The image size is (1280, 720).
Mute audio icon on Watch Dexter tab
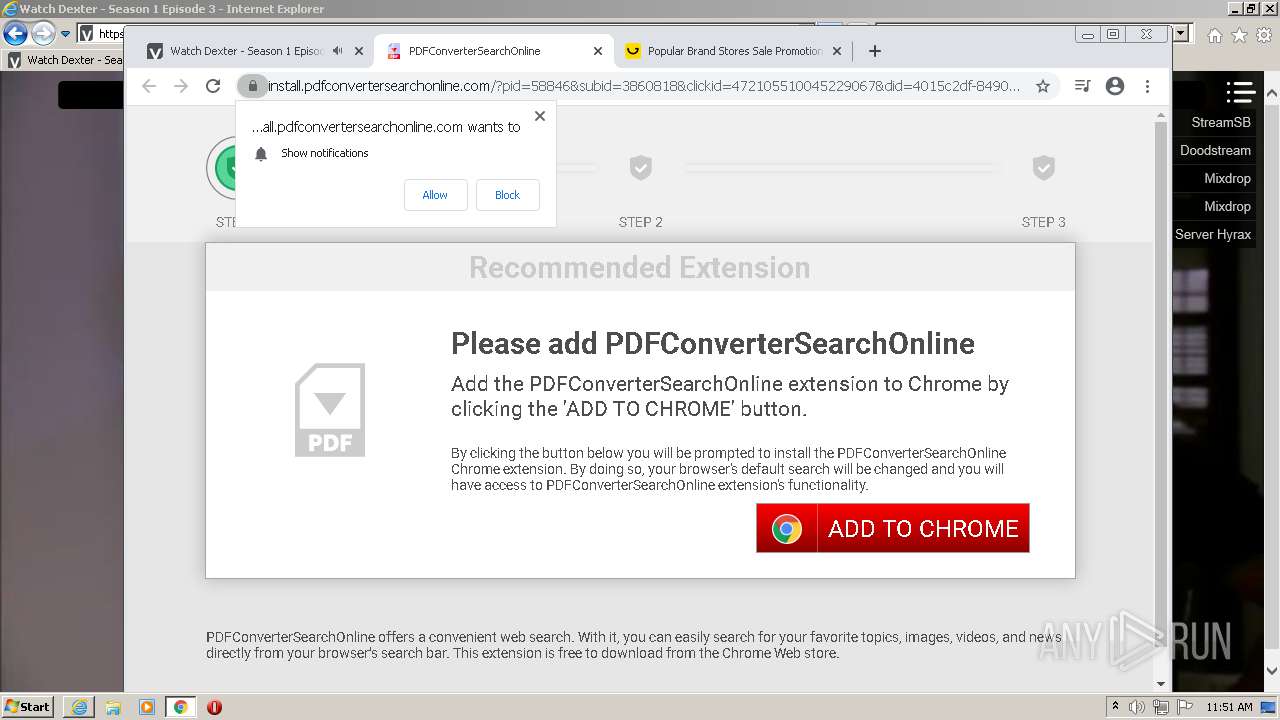click(338, 51)
